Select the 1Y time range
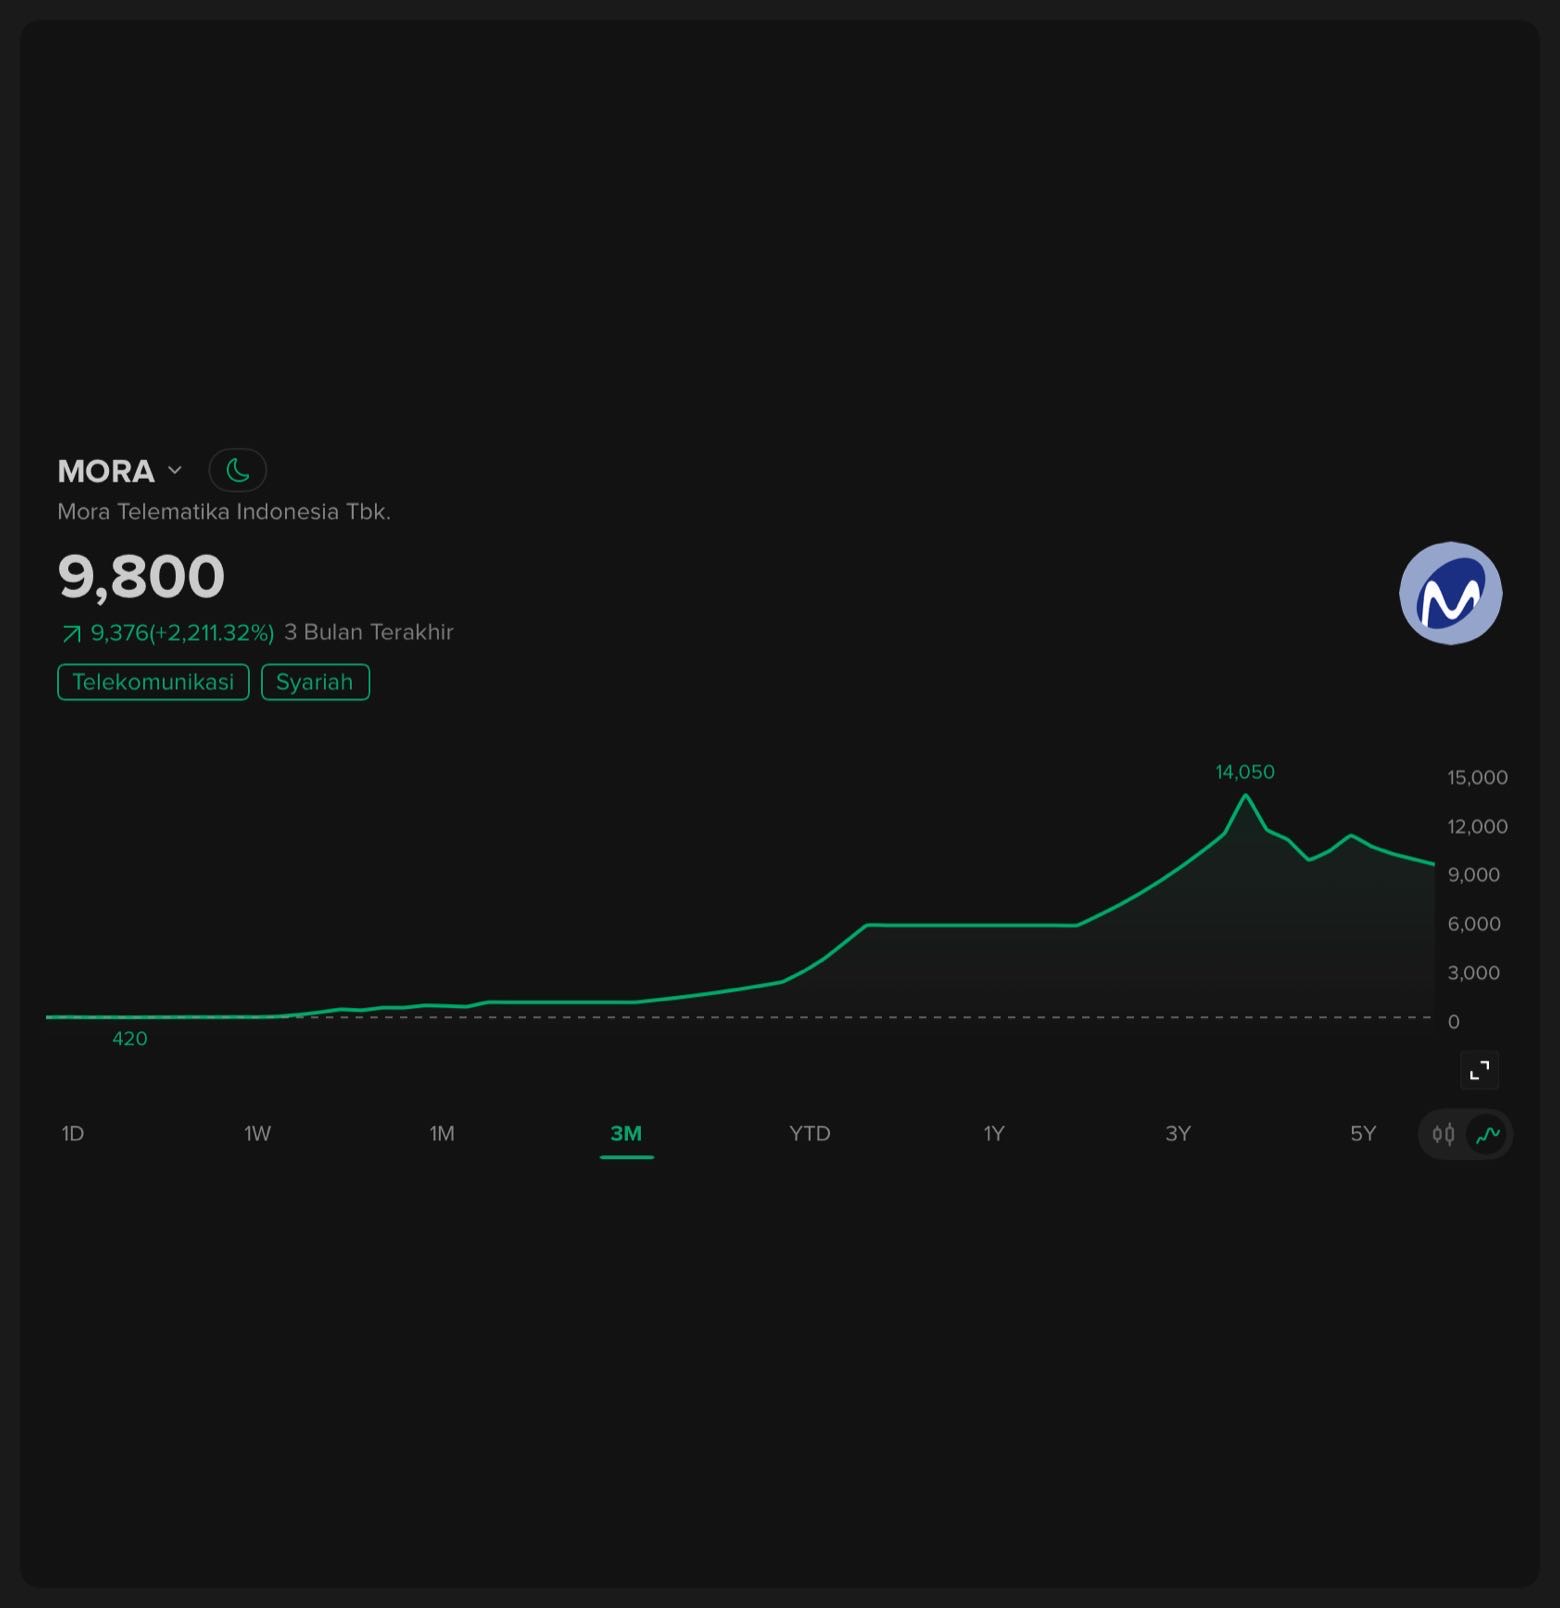This screenshot has height=1608, width=1560. (993, 1133)
